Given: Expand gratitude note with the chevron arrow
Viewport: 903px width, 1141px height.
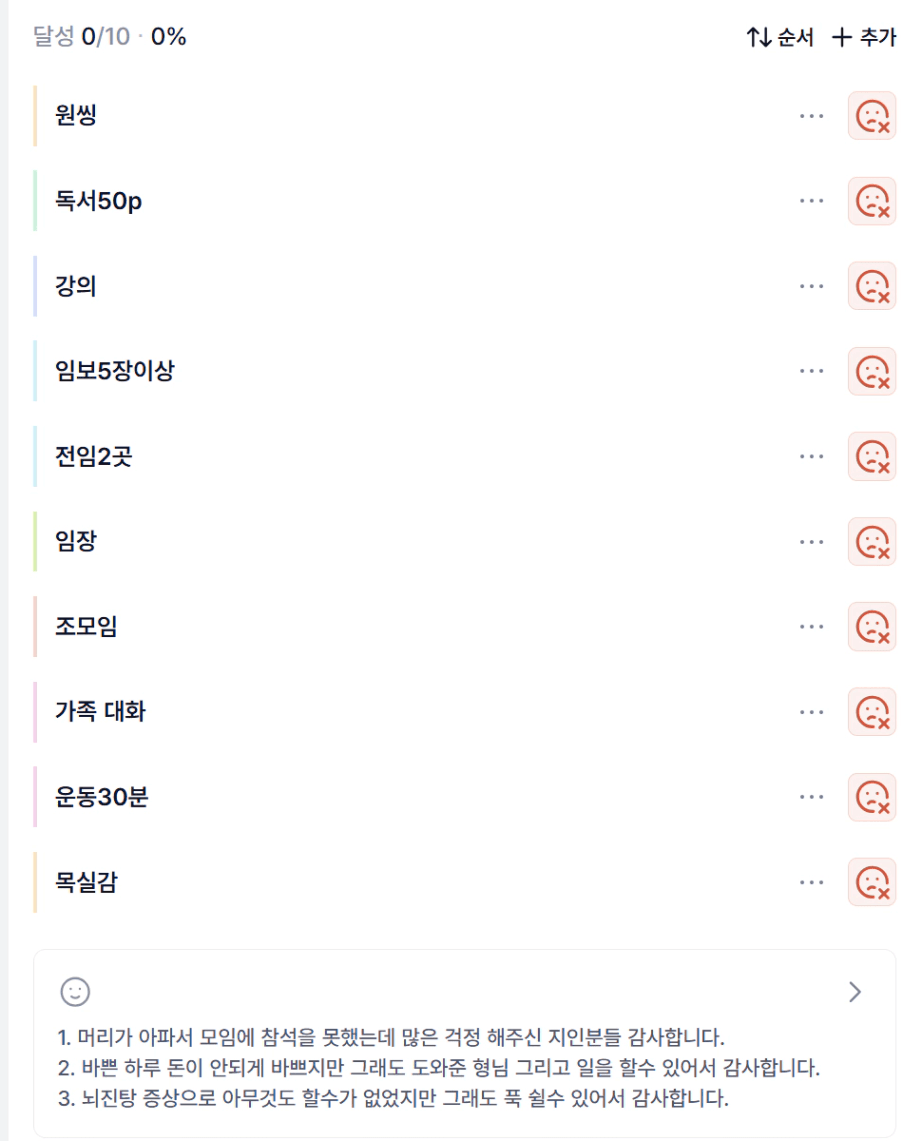Looking at the screenshot, I should click(x=854, y=991).
